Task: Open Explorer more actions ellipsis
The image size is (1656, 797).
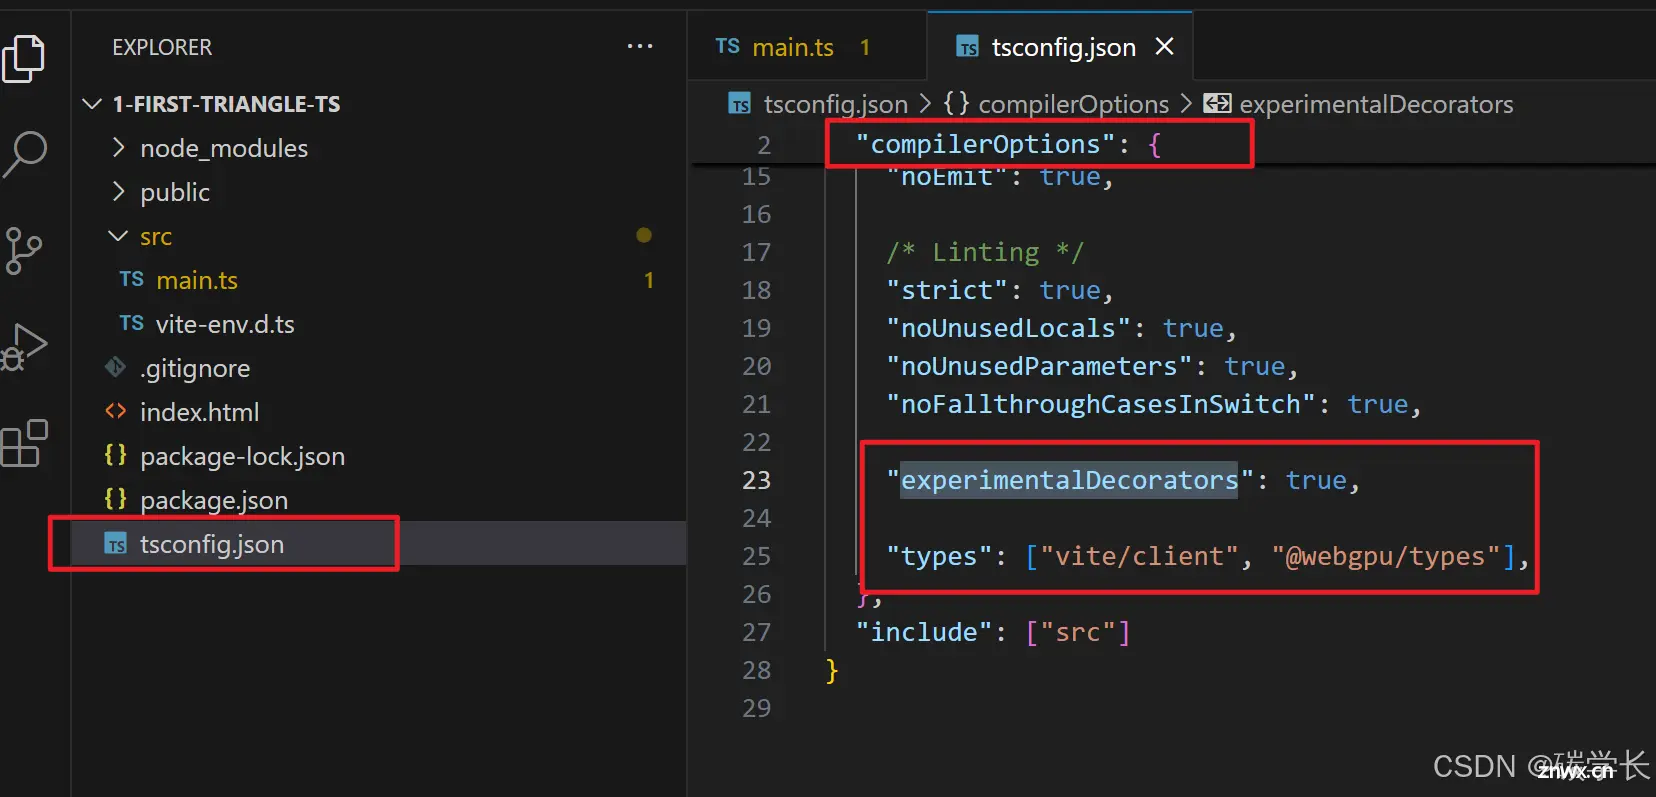Action: pos(640,46)
